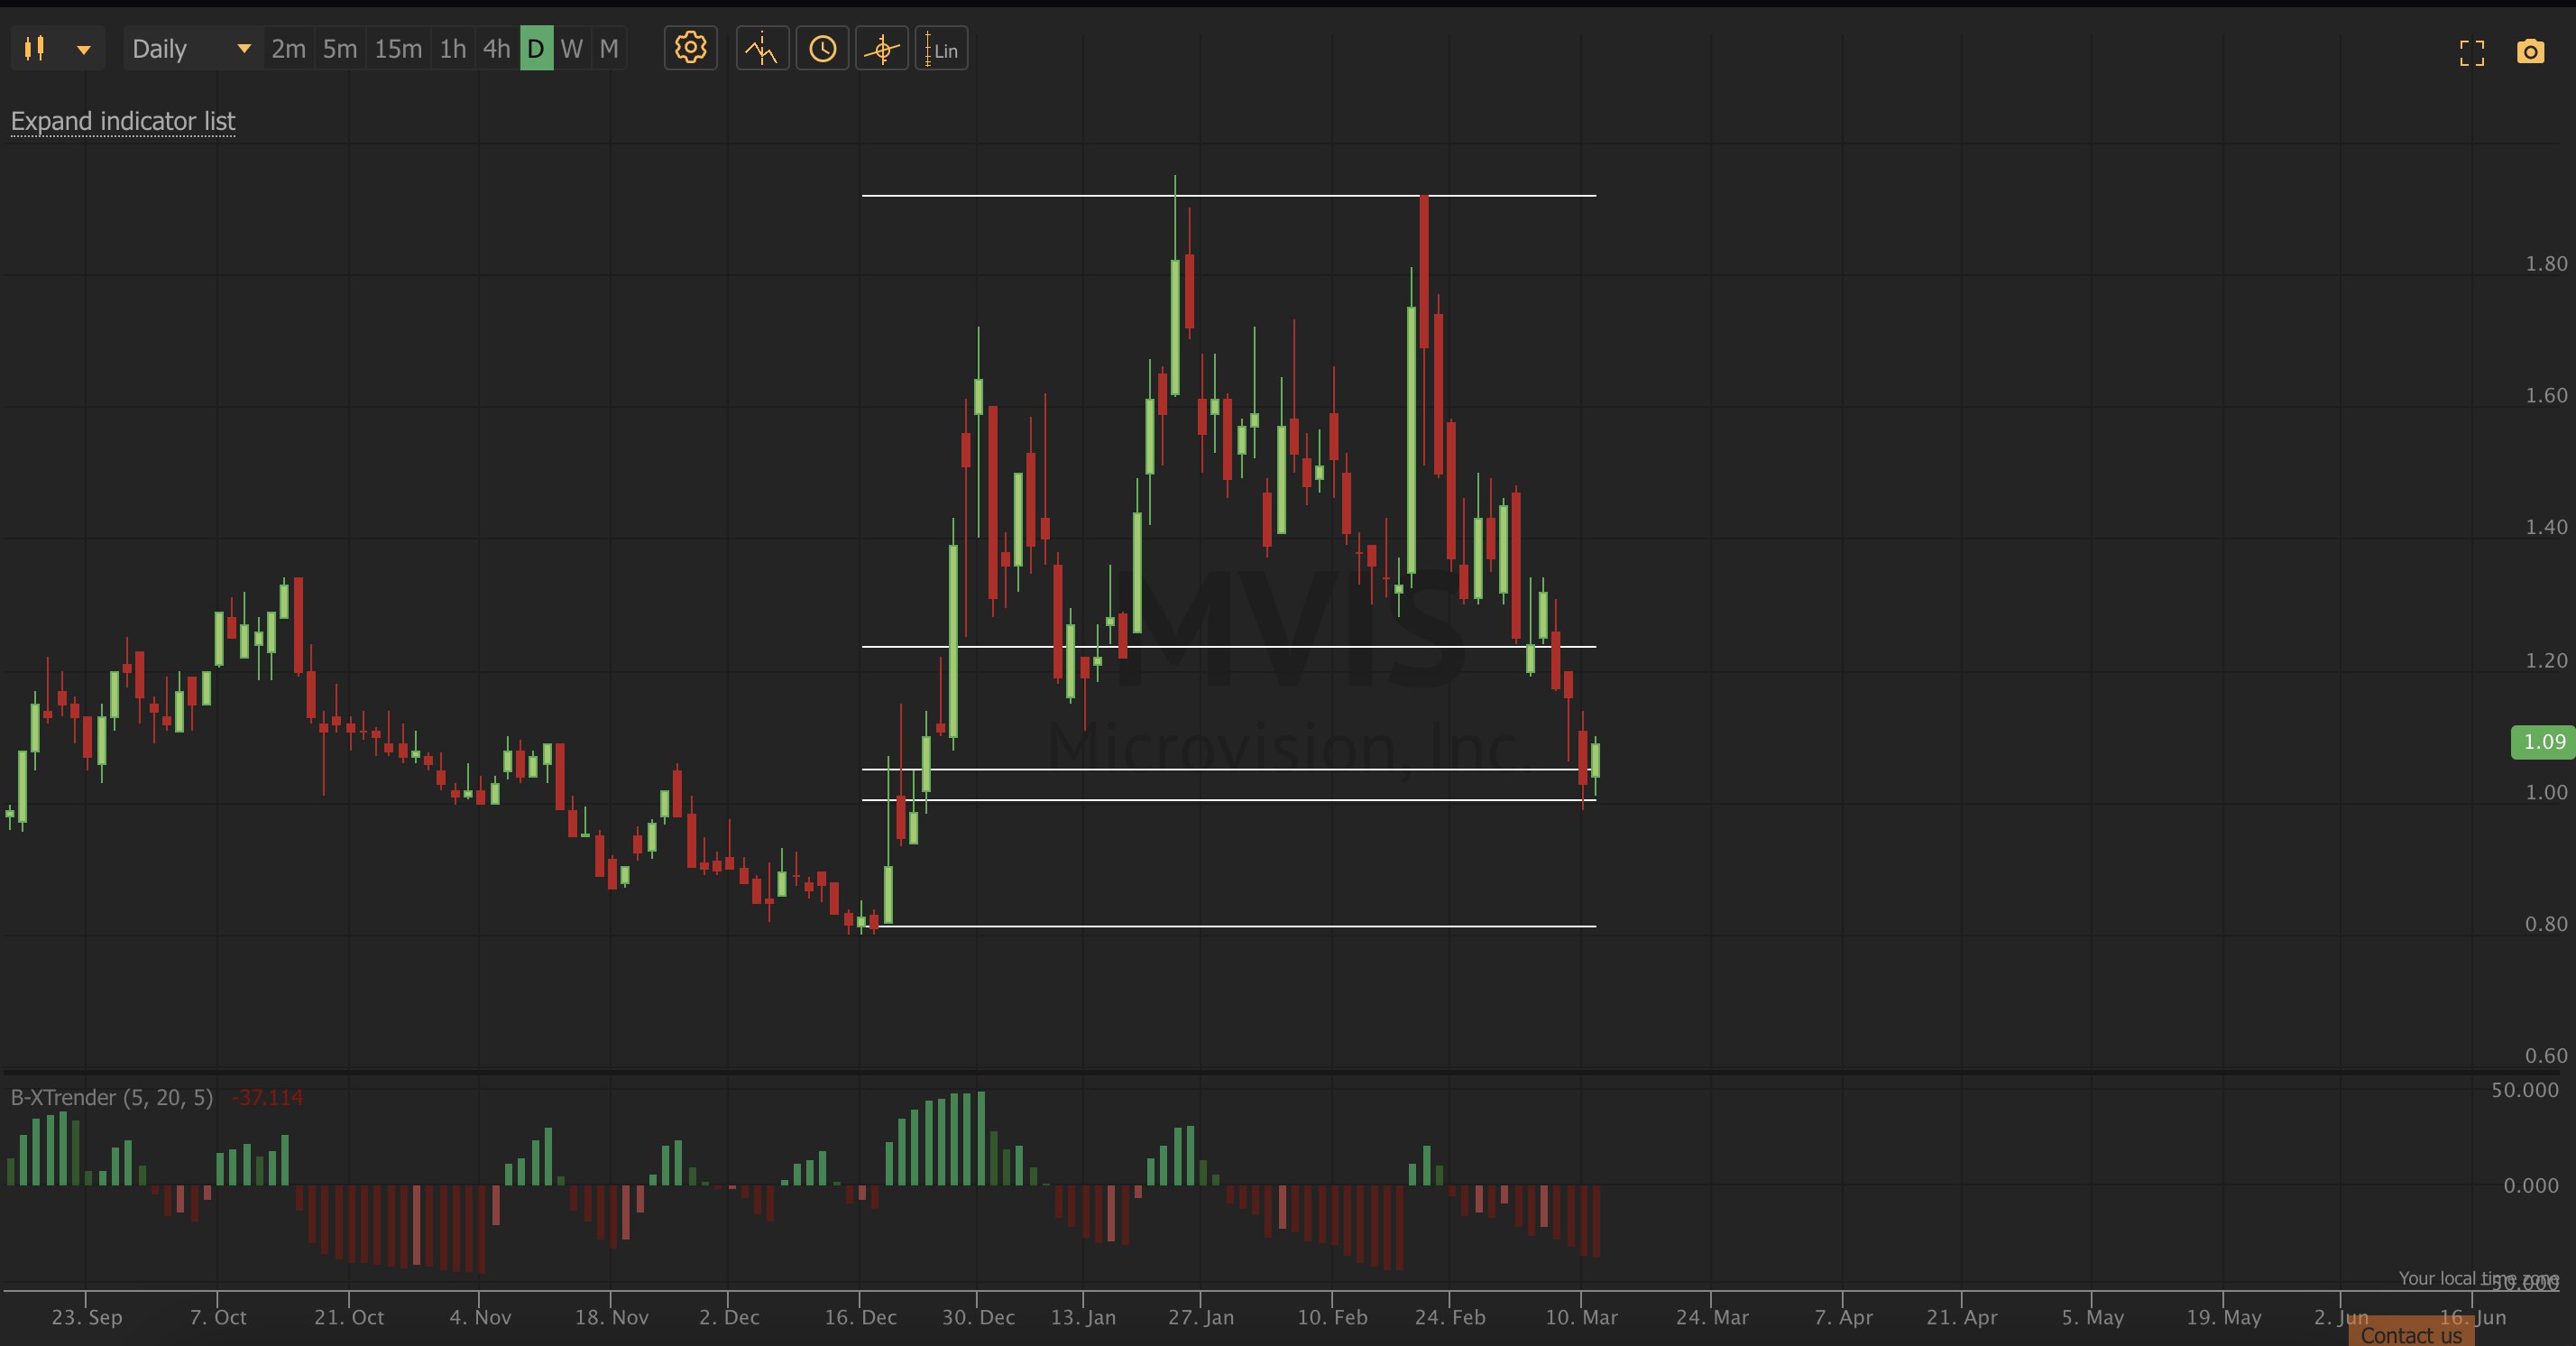Toggle the crosshair cursor tool
Image resolution: width=2576 pixels, height=1346 pixels.
coord(882,48)
